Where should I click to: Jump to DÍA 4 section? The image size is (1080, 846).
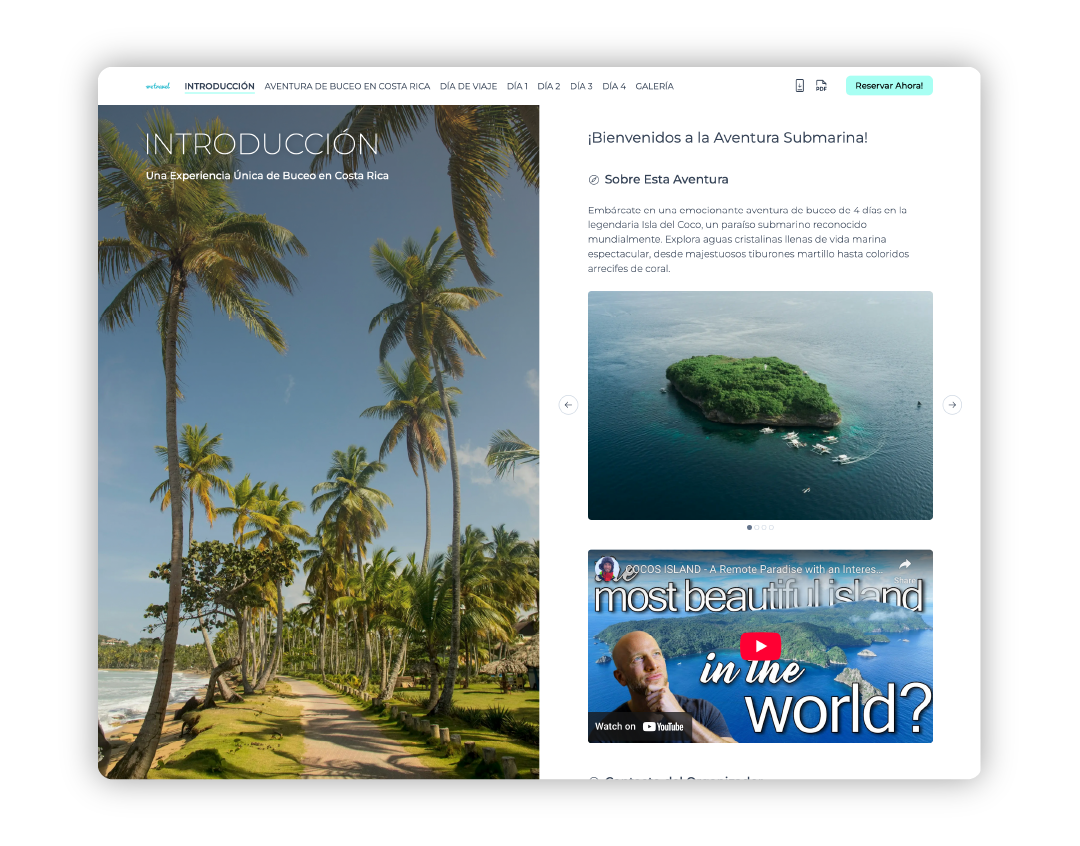tap(614, 86)
